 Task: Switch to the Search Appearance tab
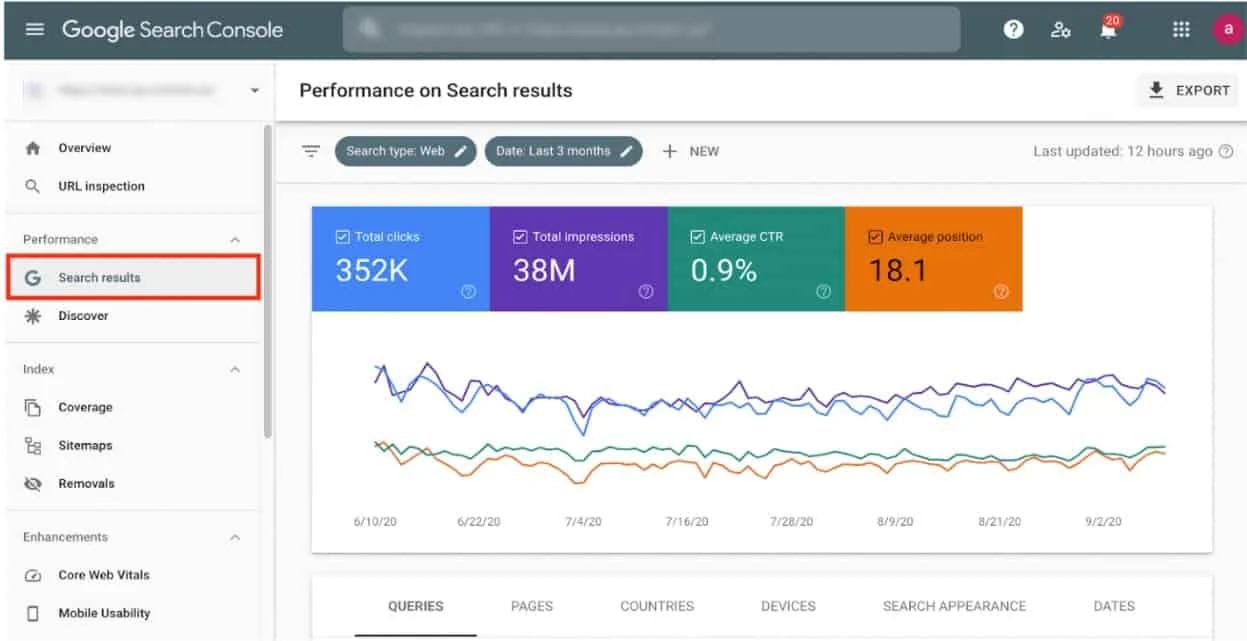coord(954,606)
